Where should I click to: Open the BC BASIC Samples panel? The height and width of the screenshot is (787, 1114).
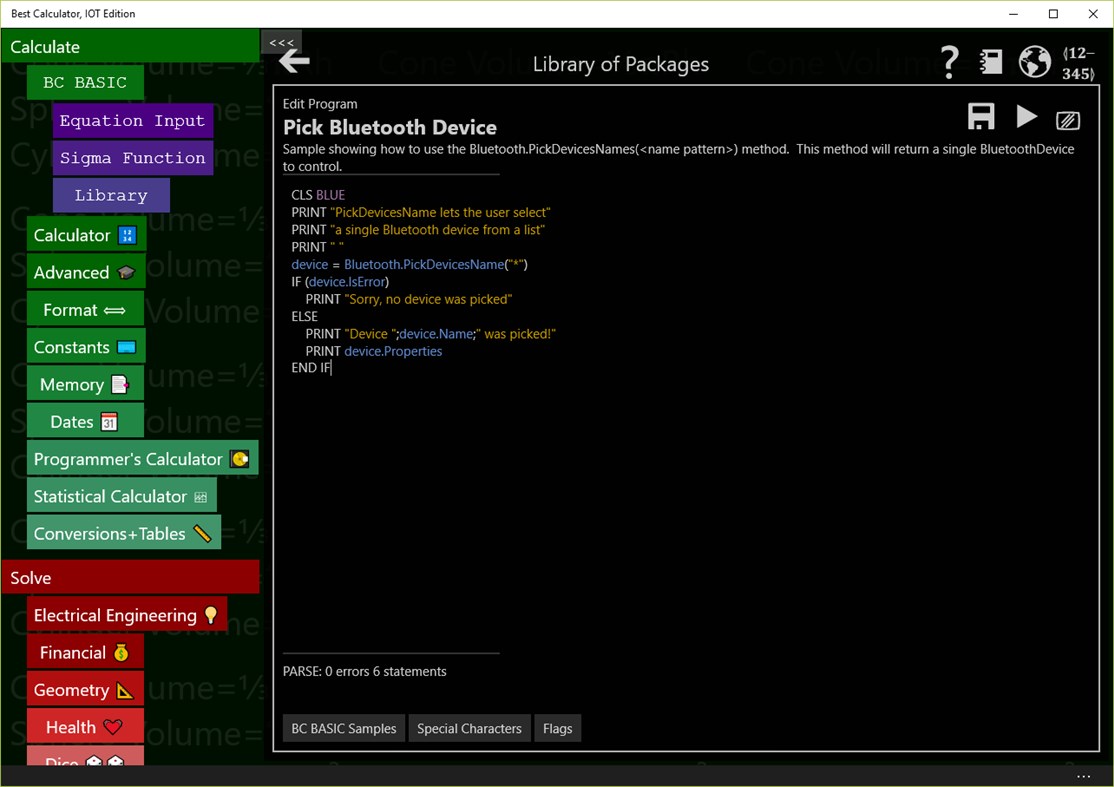coord(343,728)
